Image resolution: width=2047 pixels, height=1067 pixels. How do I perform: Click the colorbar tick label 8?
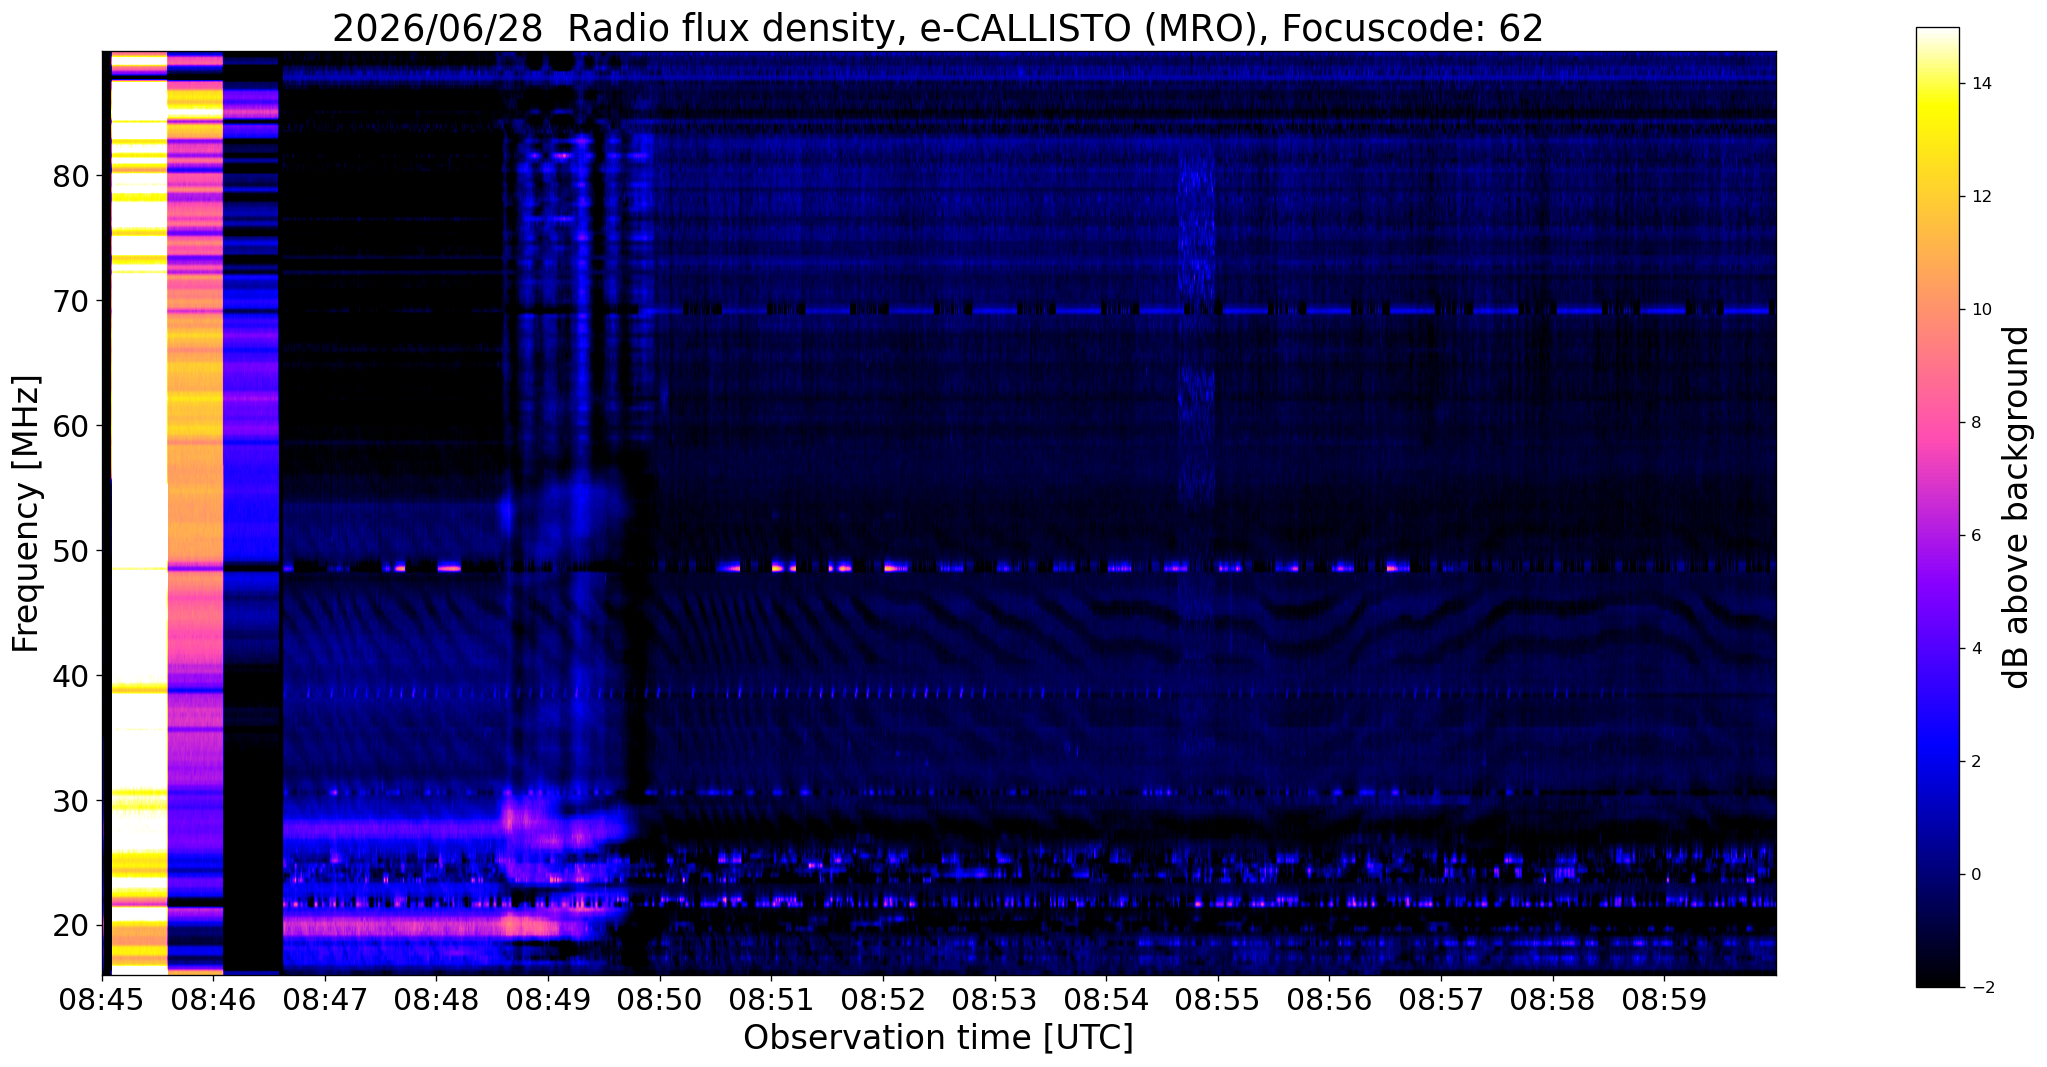(1975, 423)
